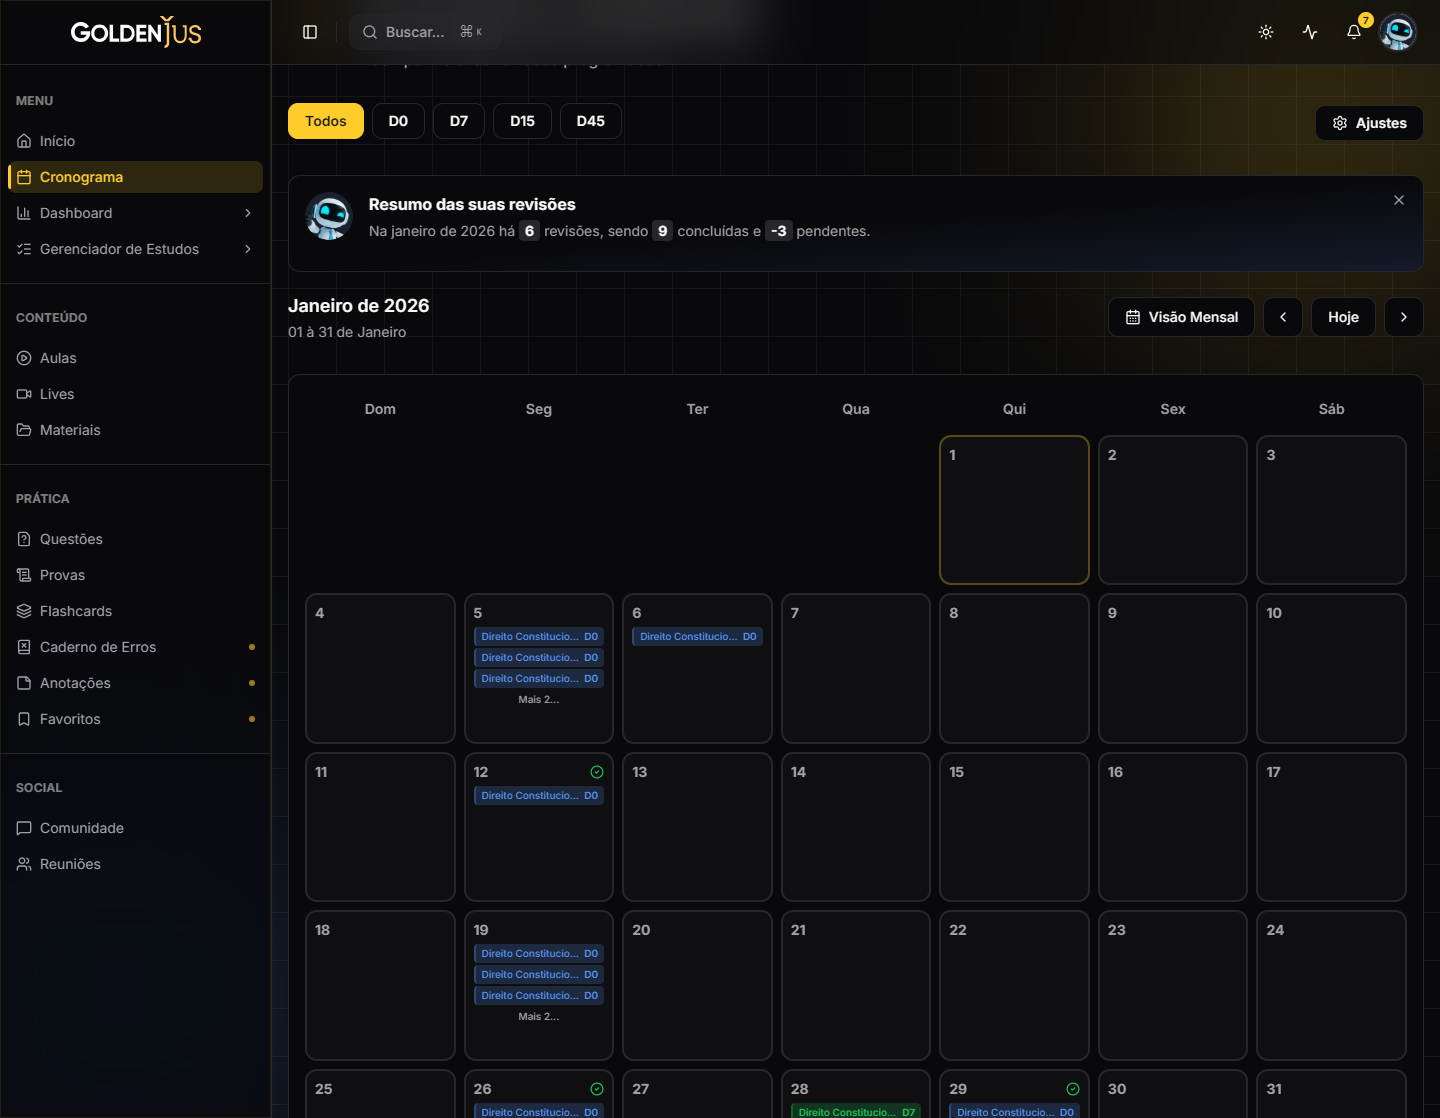The height and width of the screenshot is (1118, 1440).
Task: Click the robot mascot in the summary banner
Action: click(x=329, y=217)
